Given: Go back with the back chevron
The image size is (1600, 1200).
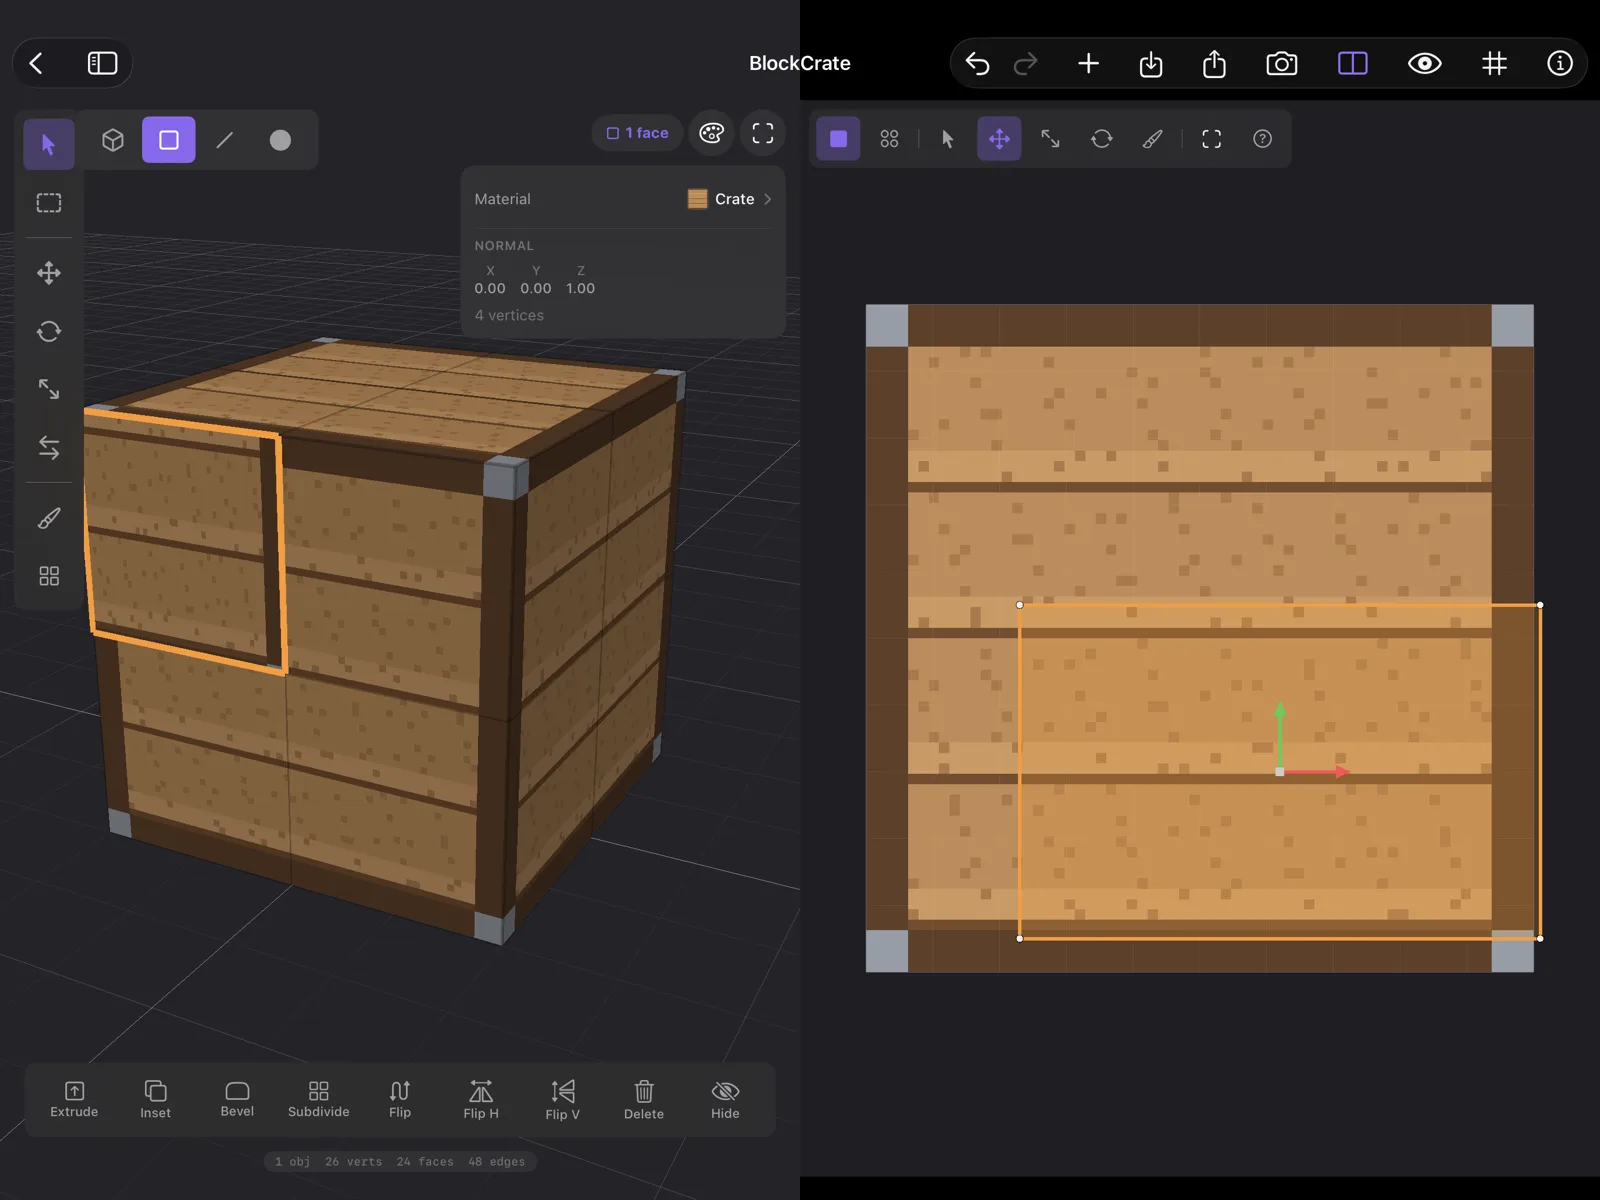Looking at the screenshot, I should point(36,63).
